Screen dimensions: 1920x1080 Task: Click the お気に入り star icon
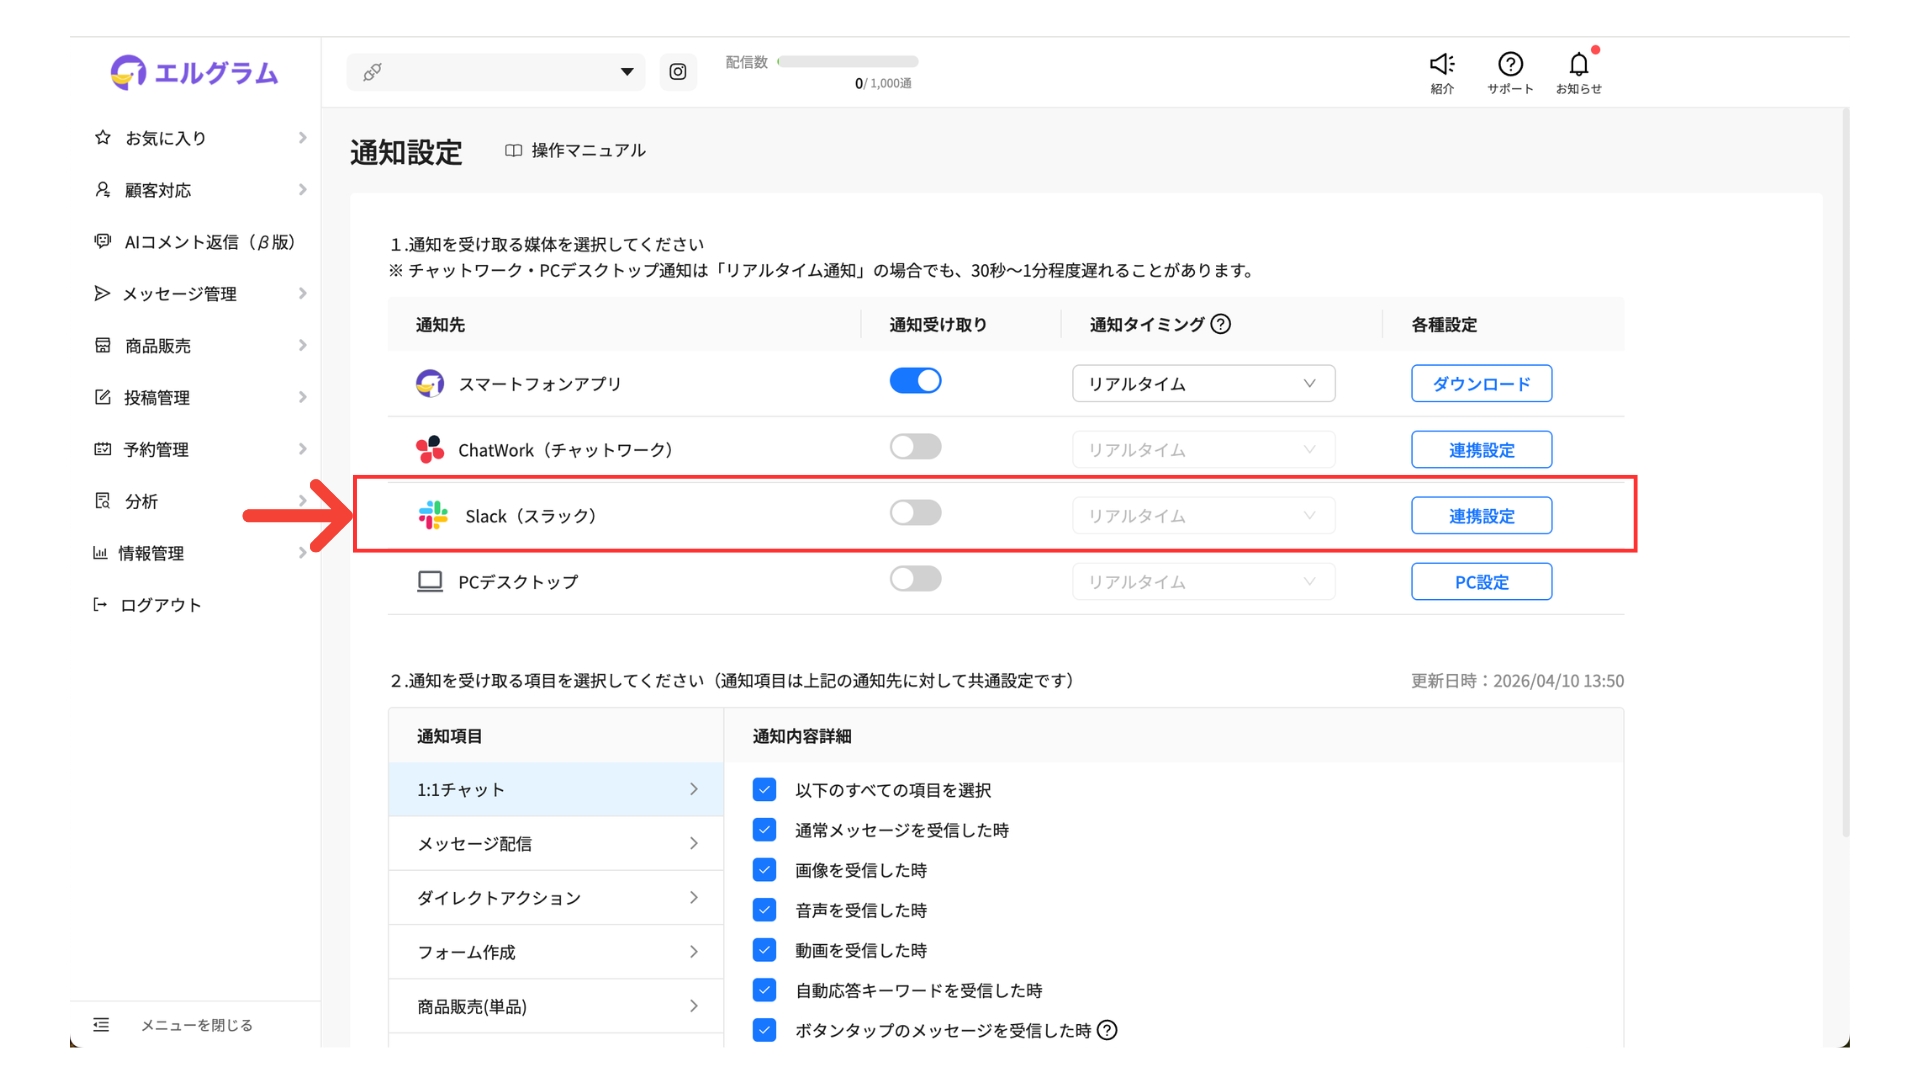(102, 137)
